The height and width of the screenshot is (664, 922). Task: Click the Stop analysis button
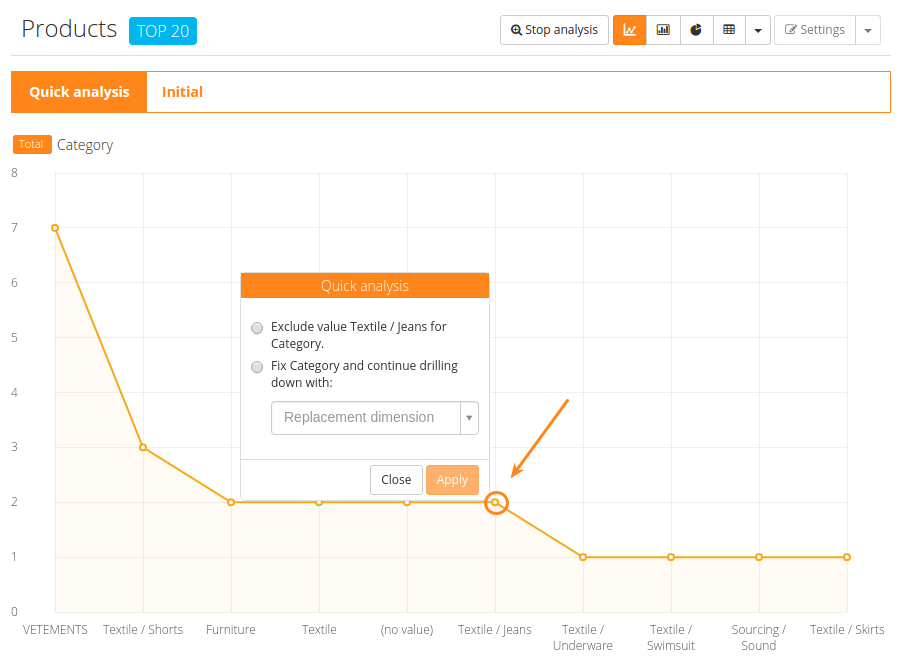click(554, 30)
